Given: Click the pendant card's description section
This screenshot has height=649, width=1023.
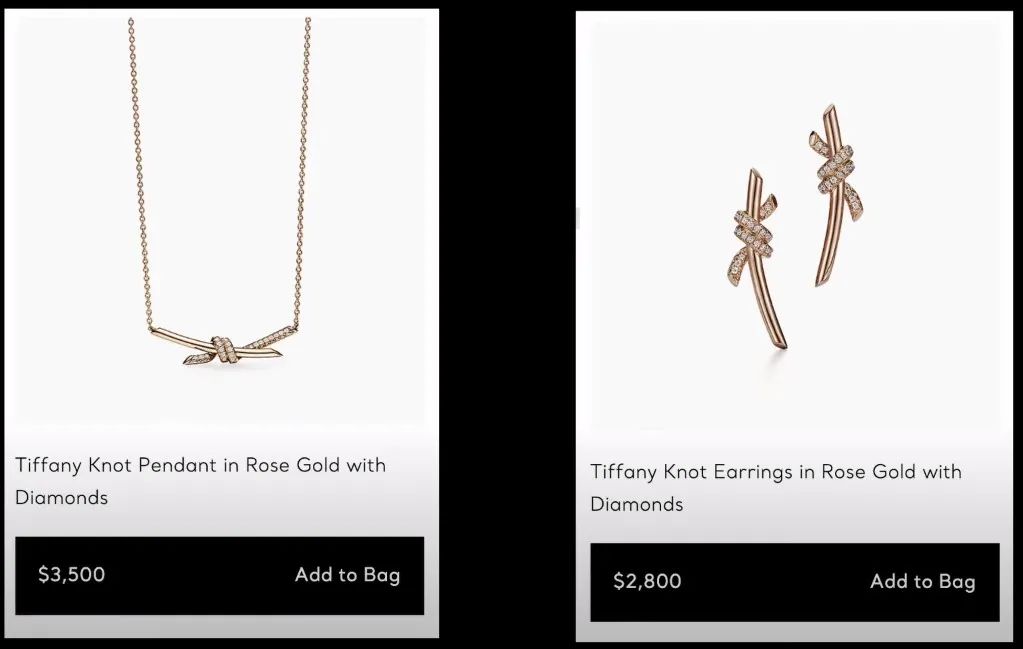Looking at the screenshot, I should pos(200,481).
